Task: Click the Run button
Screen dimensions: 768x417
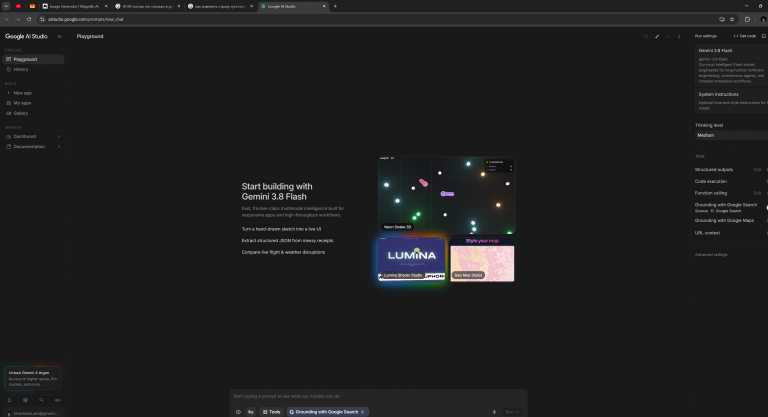Action: 512,412
